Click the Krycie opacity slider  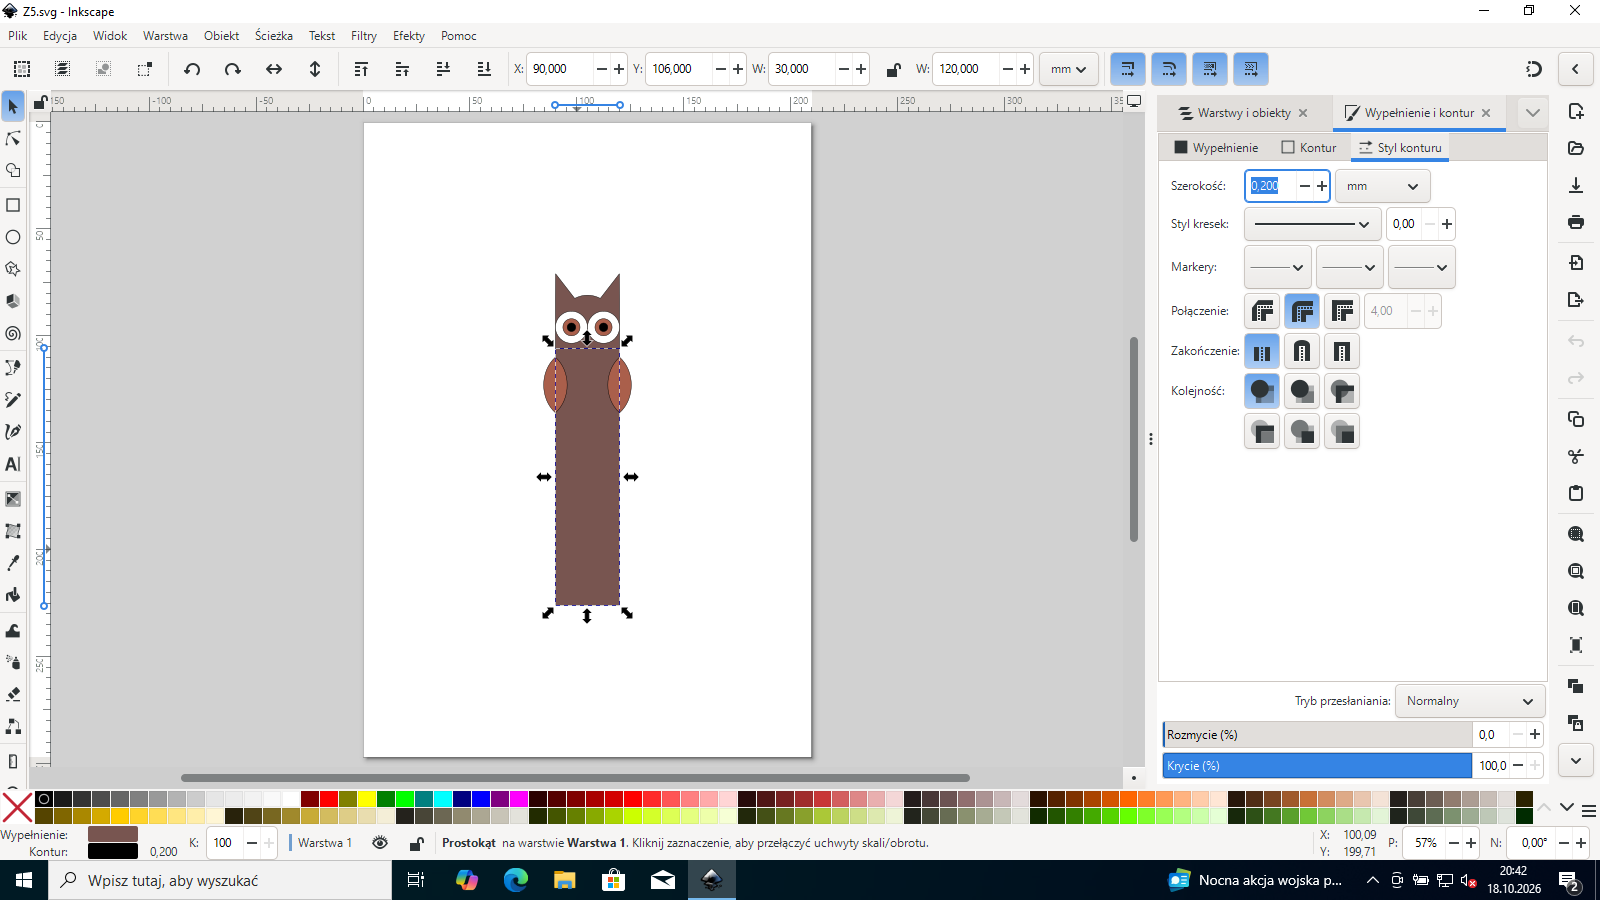[1317, 766]
